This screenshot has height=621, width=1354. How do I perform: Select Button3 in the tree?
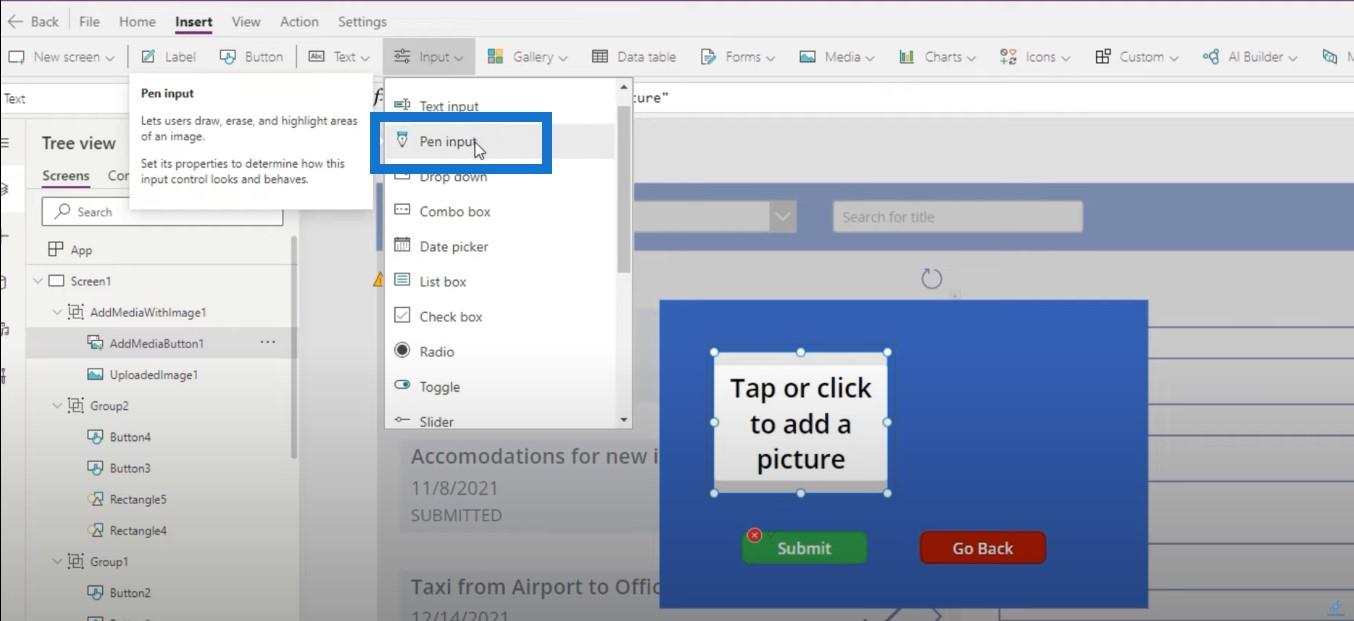point(130,468)
